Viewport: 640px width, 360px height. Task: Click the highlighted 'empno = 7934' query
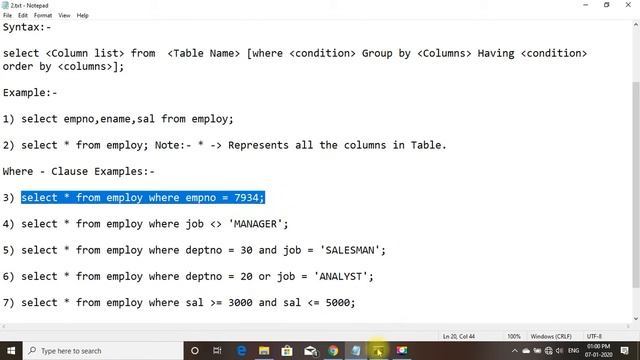143,198
